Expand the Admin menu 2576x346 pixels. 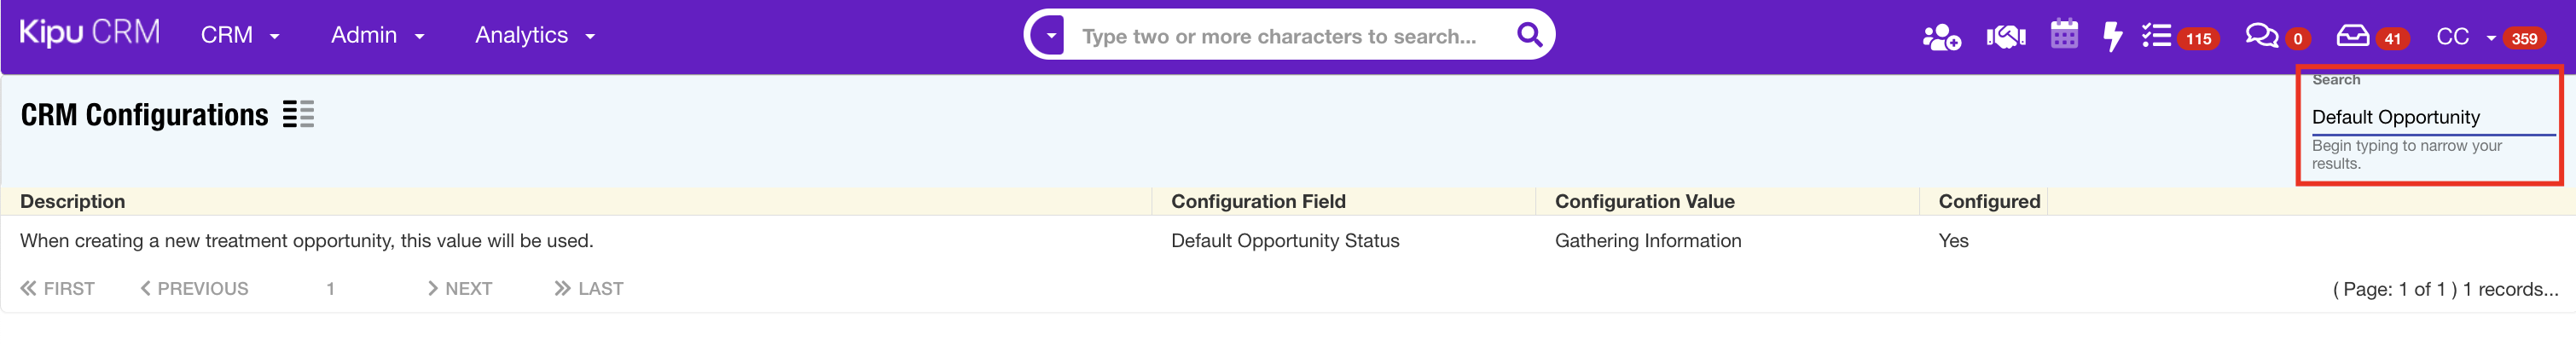(x=377, y=35)
